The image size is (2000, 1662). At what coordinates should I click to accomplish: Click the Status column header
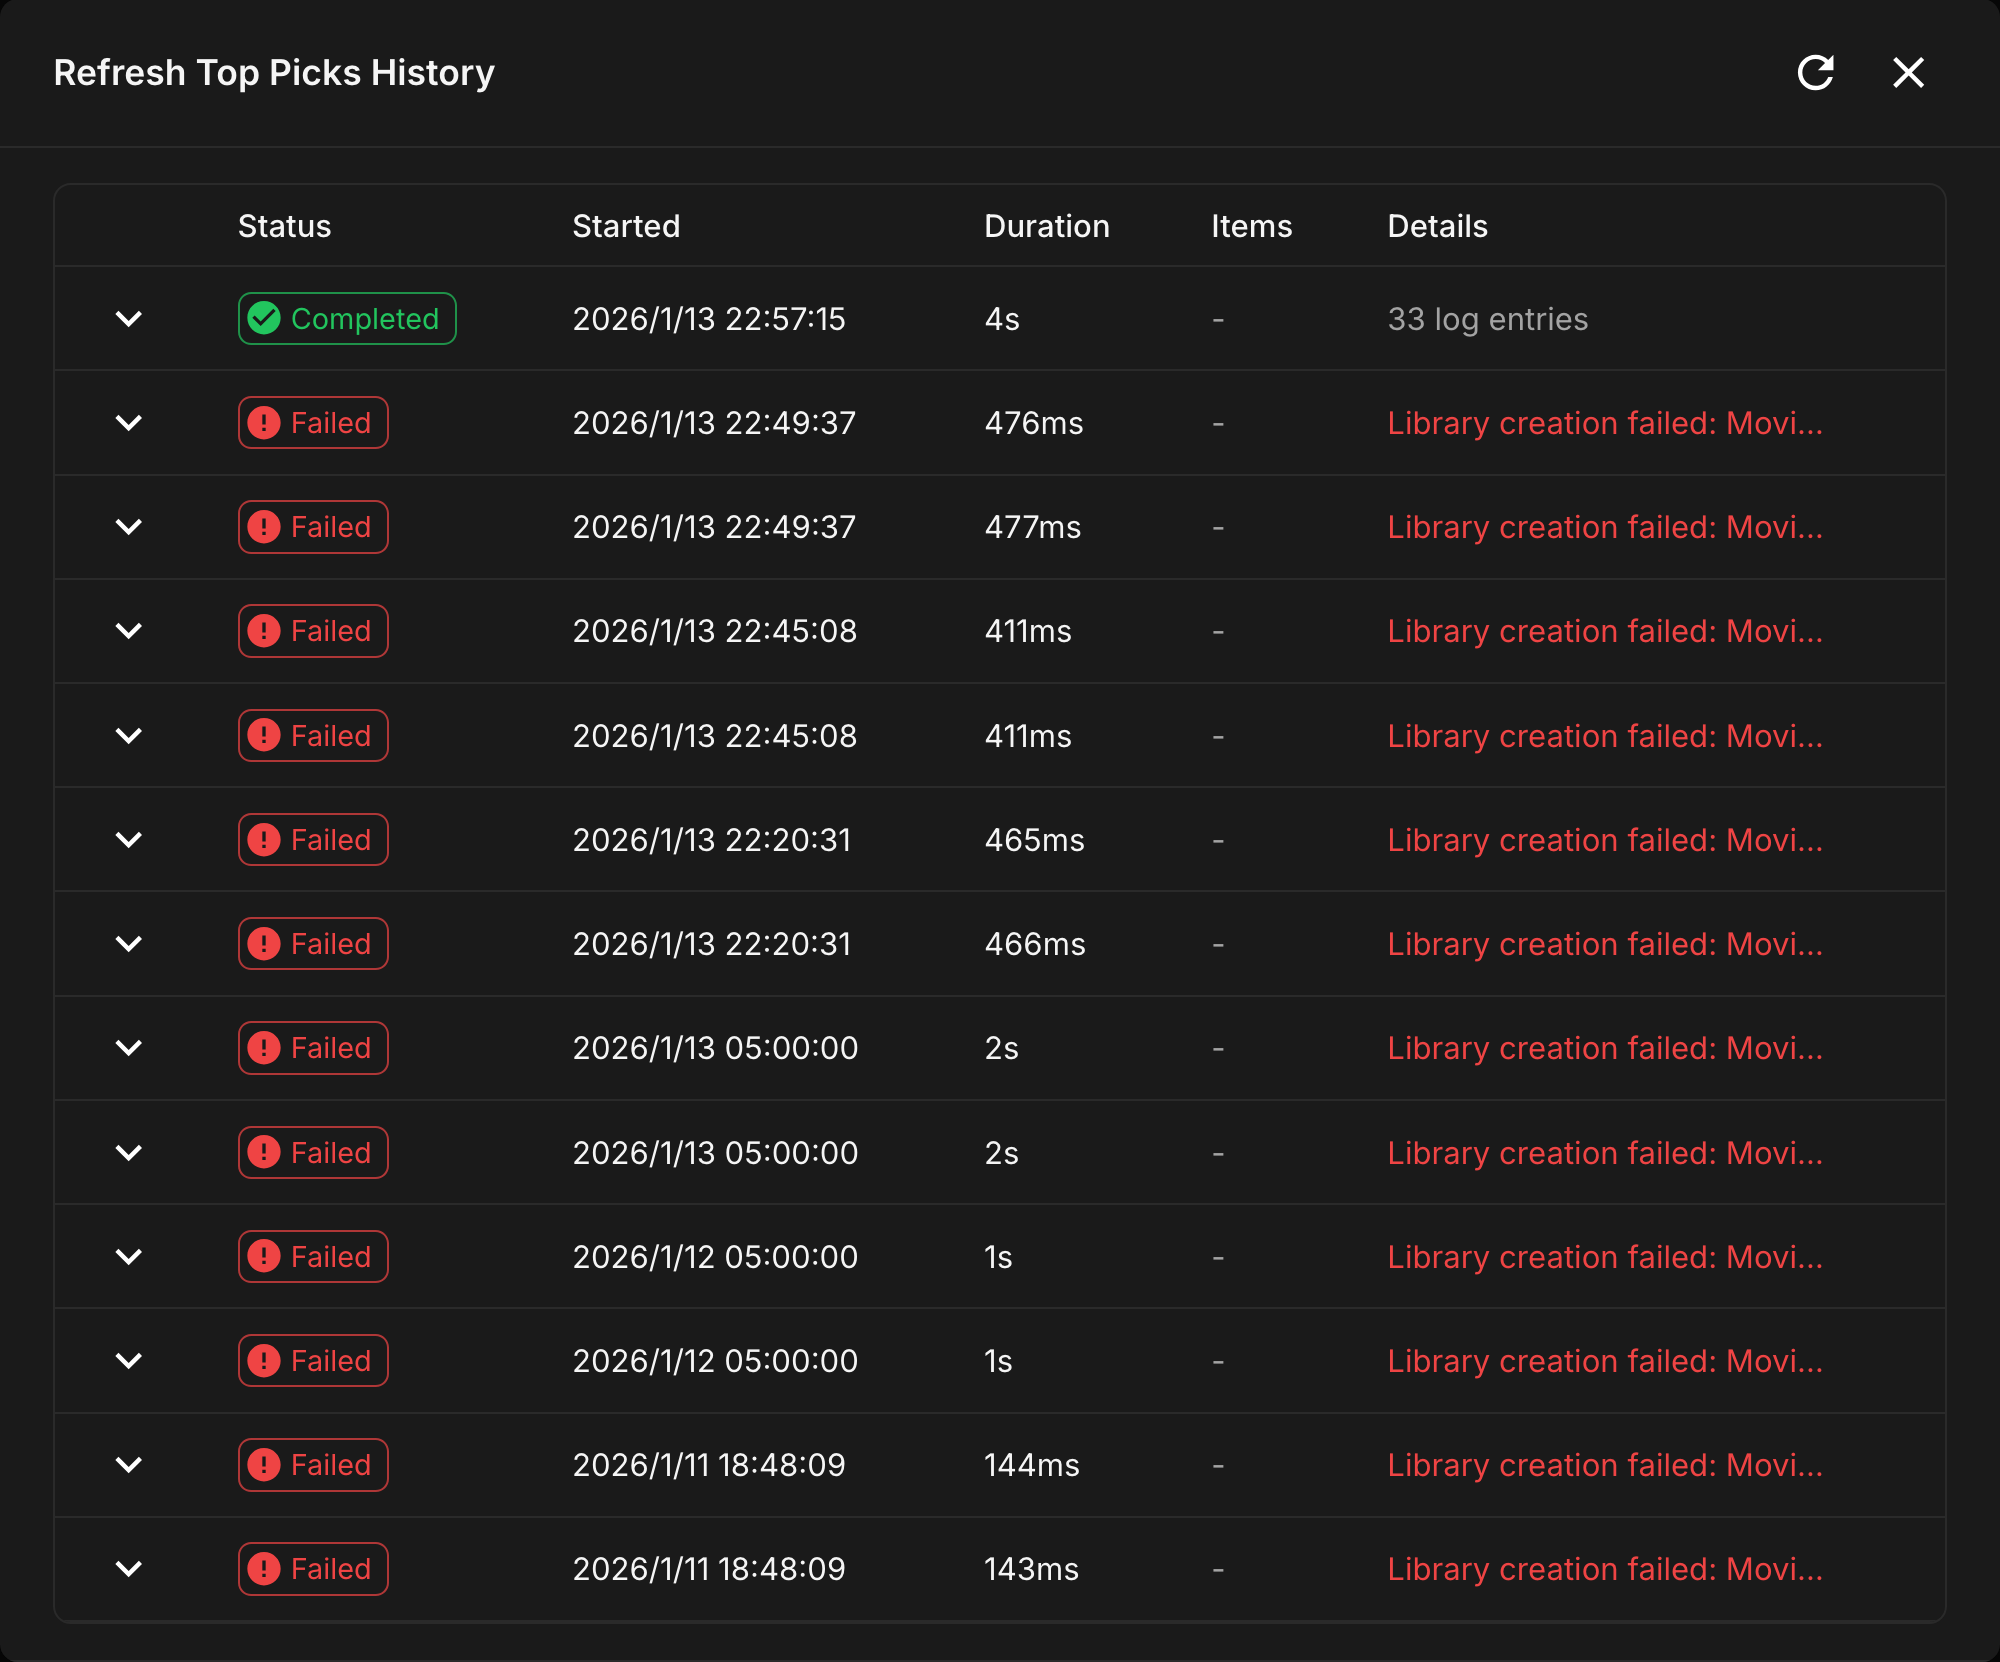(284, 226)
